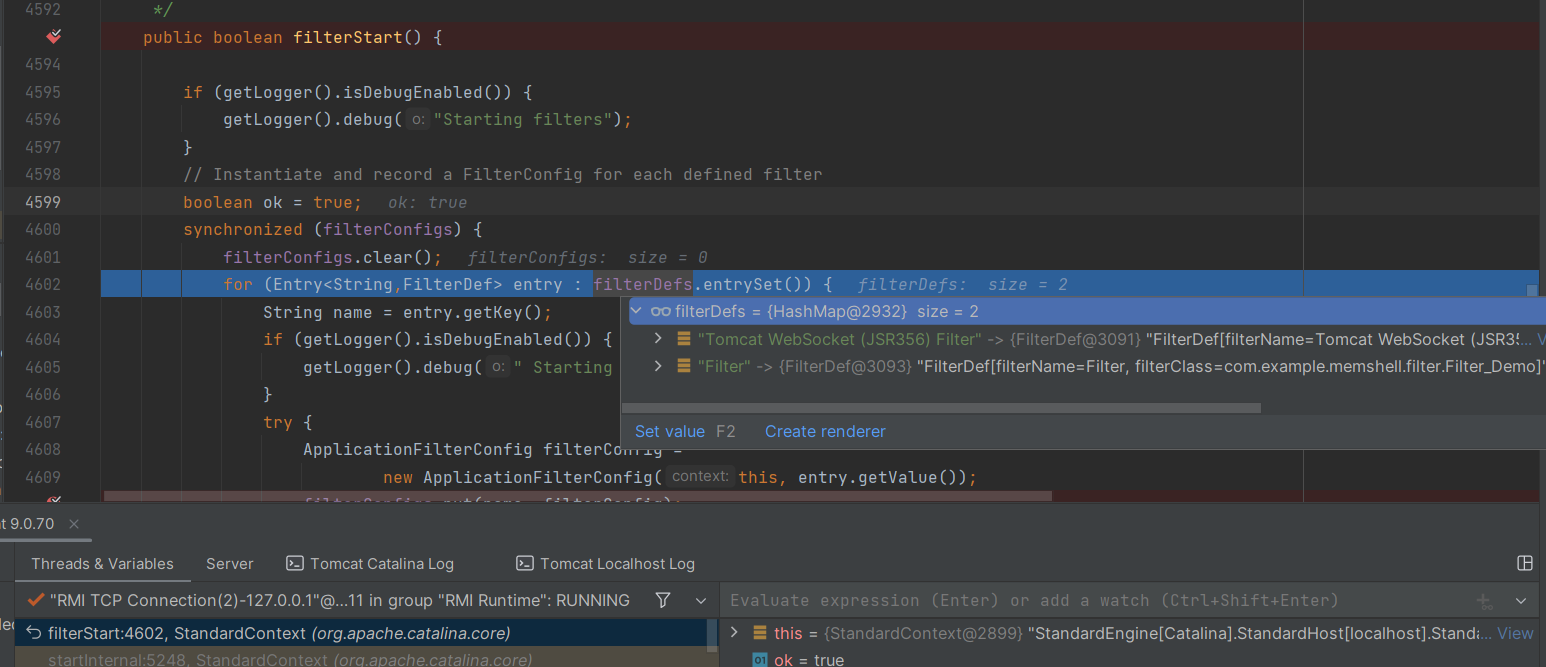Click the primitive type icon beside 'ok'

tap(759, 660)
